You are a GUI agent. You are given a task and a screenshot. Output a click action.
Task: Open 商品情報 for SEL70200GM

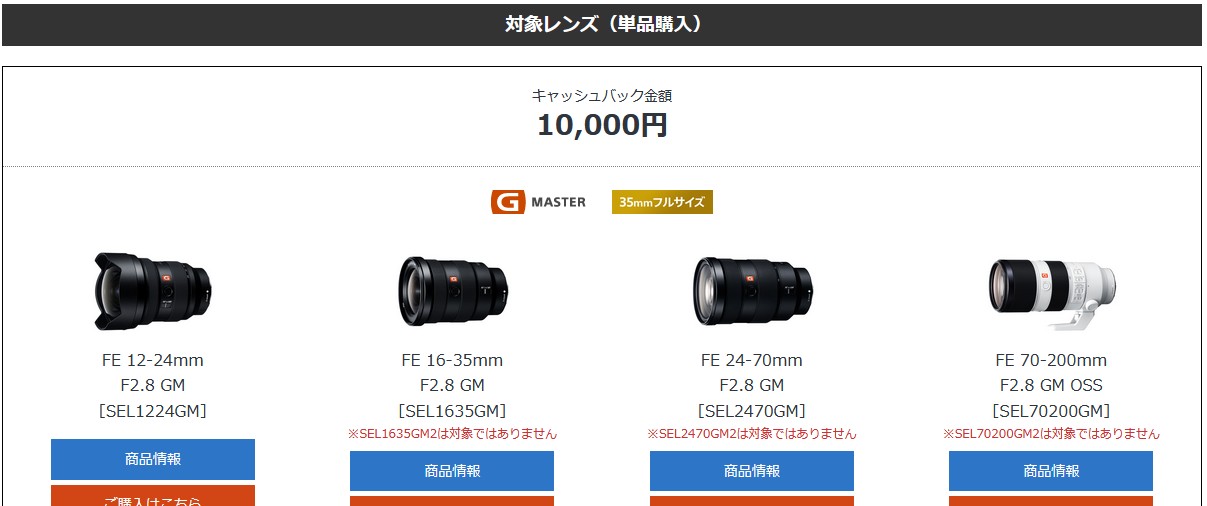[x=1051, y=471]
